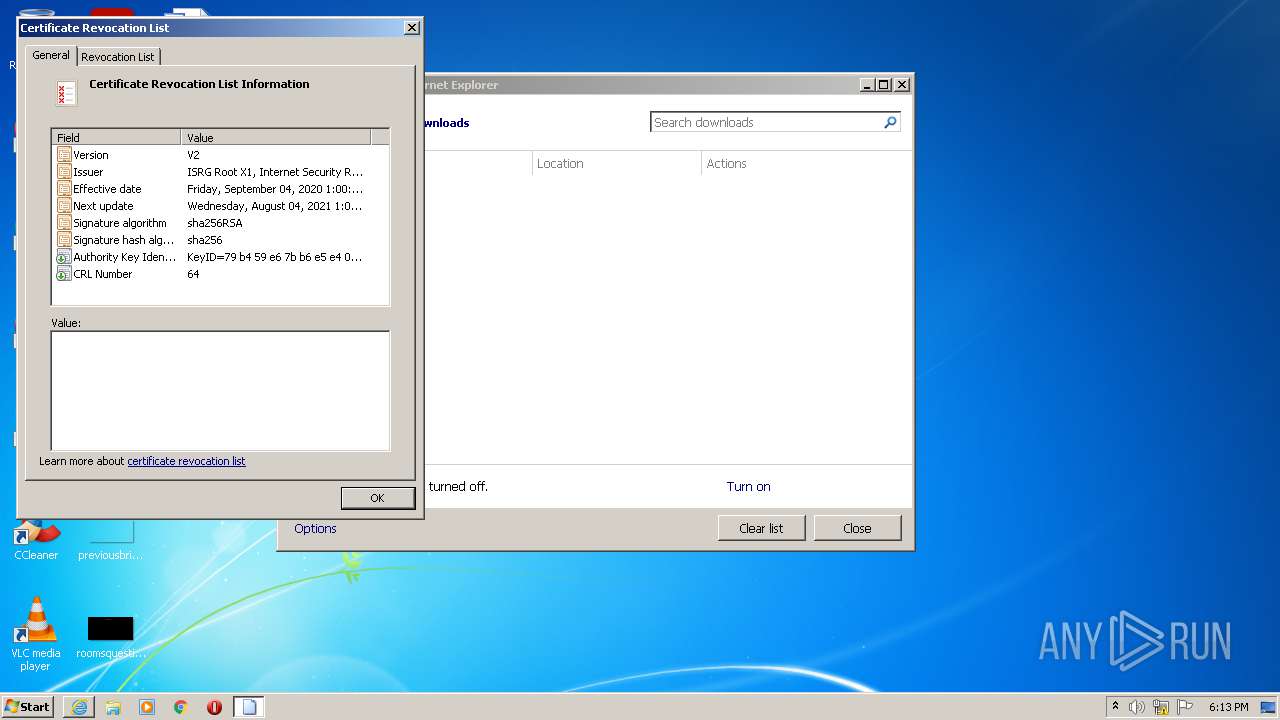Open CCleaner desktop shortcut
The width and height of the screenshot is (1280, 720).
pos(36,540)
